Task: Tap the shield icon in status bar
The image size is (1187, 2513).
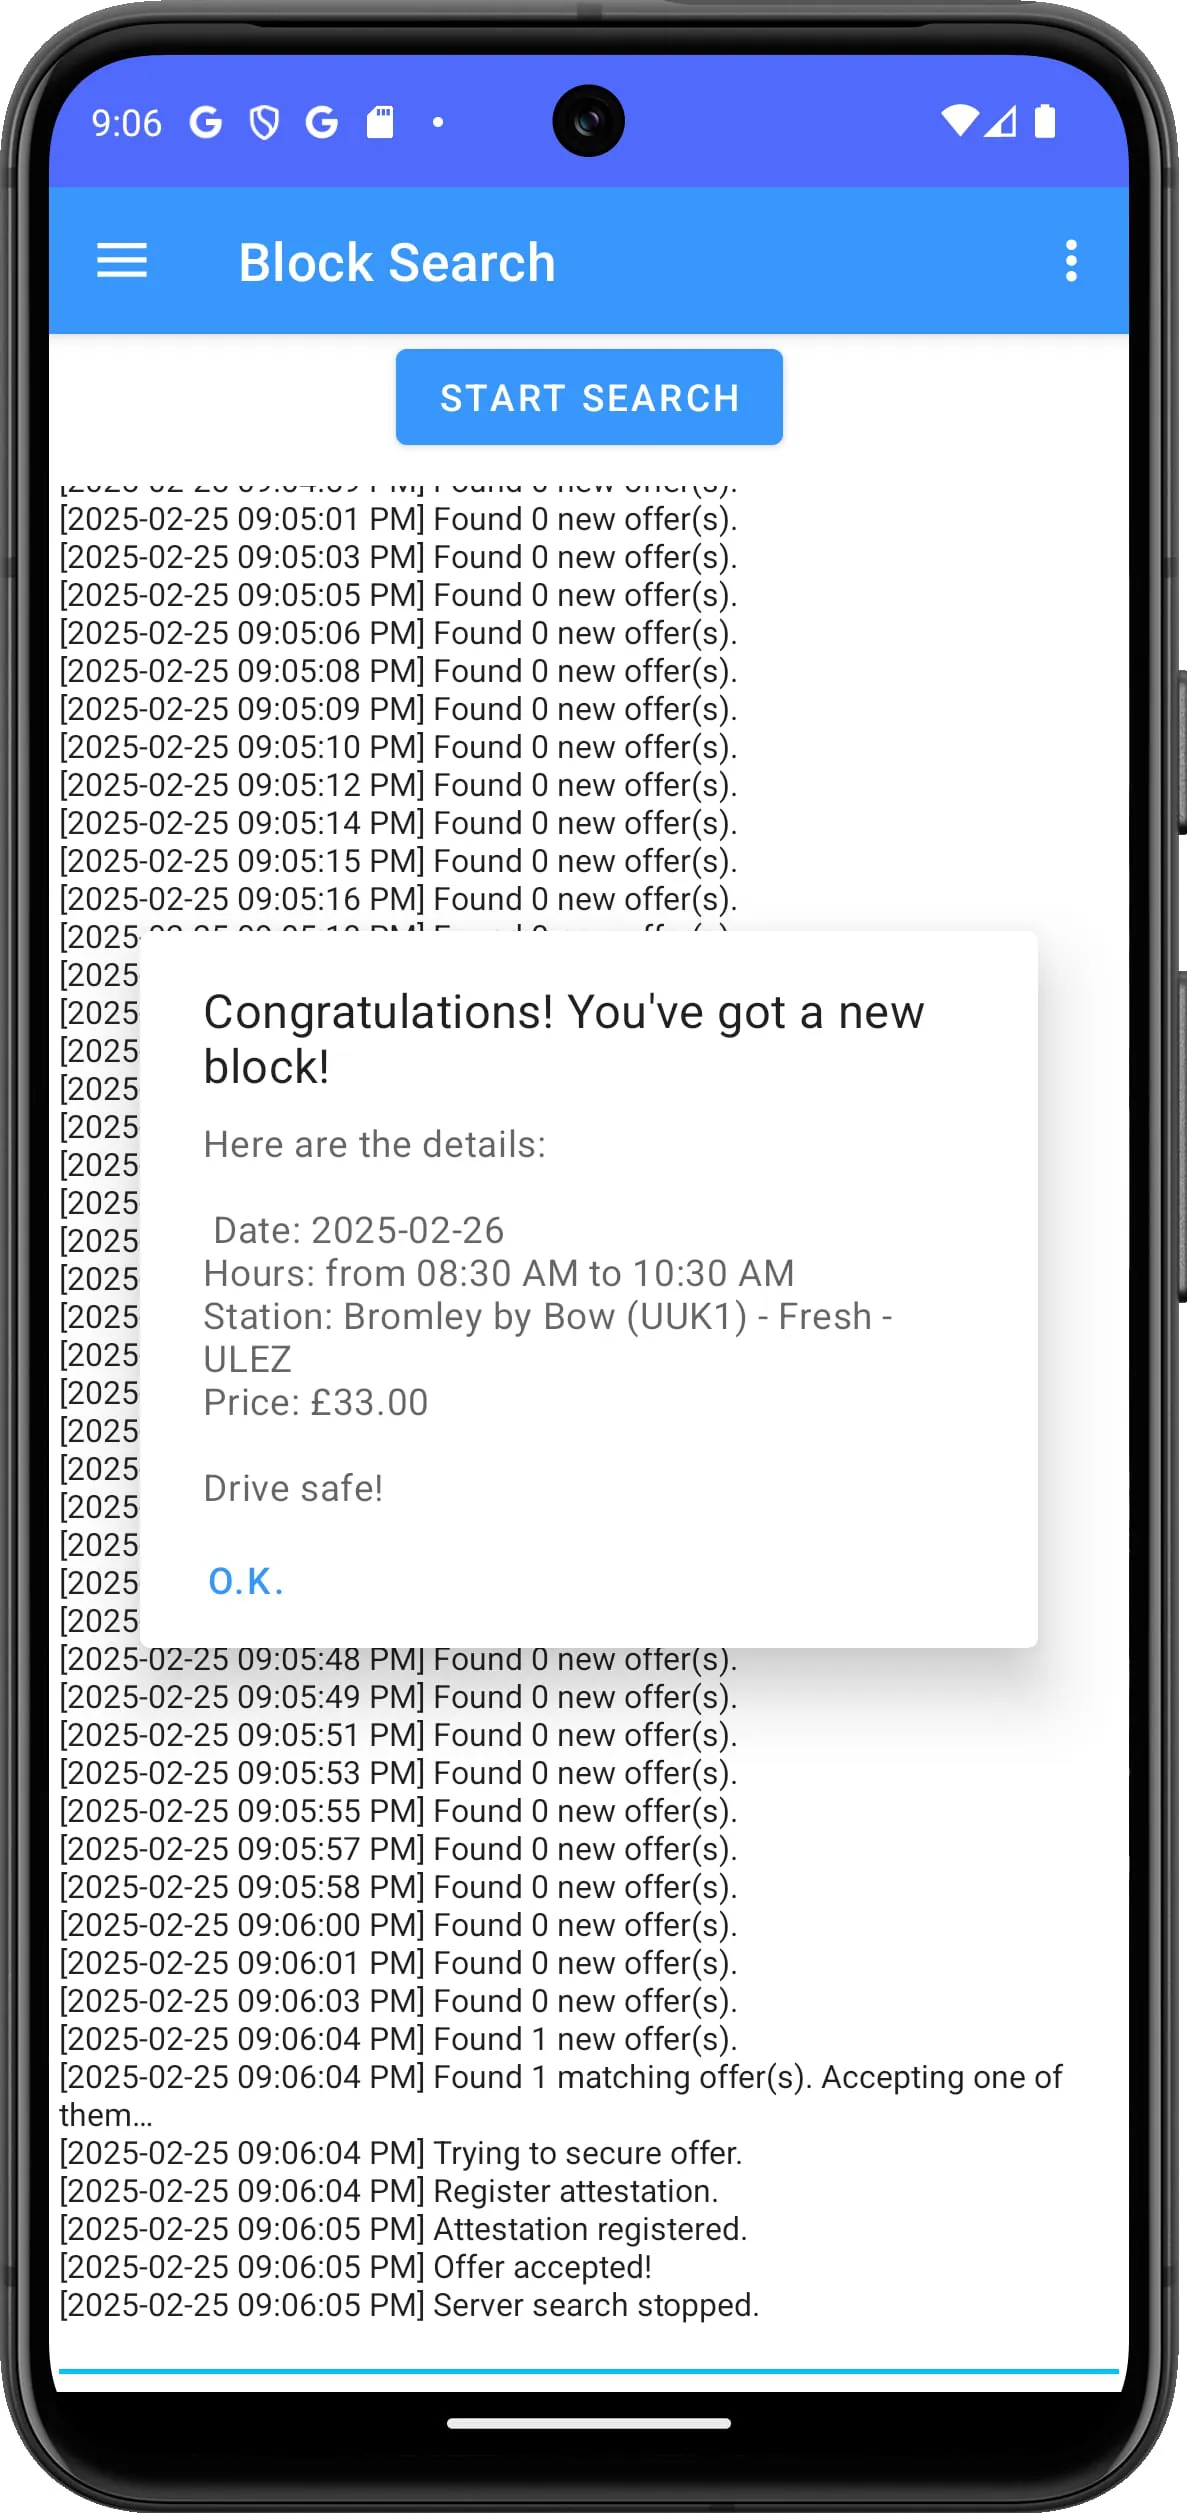Action: pyautogui.click(x=264, y=123)
